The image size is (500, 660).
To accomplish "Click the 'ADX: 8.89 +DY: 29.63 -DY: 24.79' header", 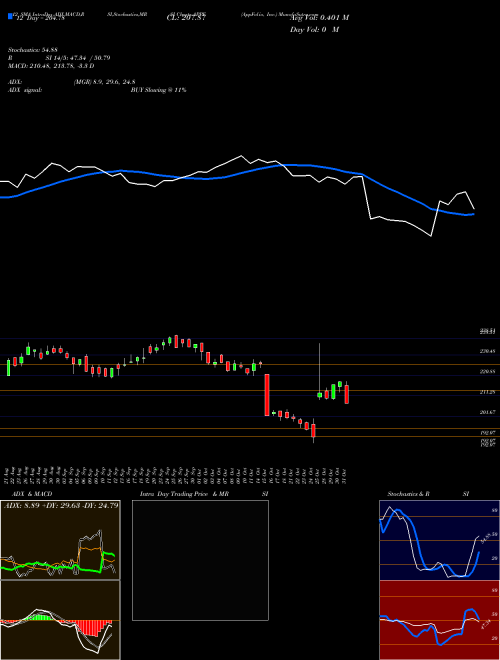I will pos(61,505).
